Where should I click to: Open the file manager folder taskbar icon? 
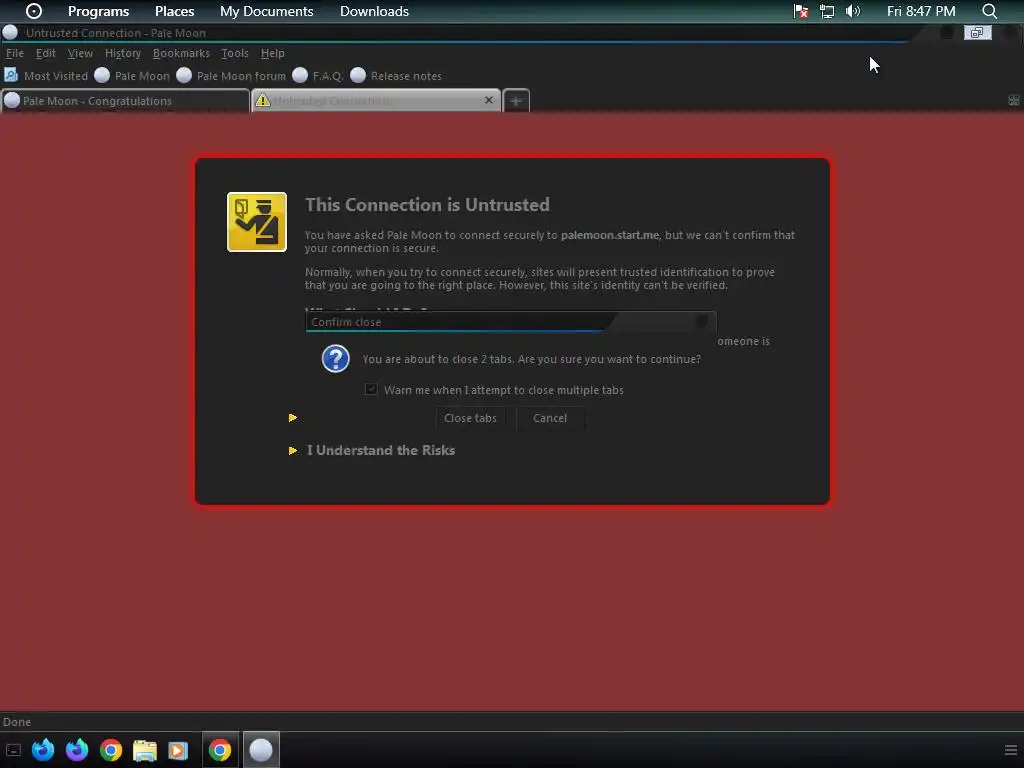(145, 750)
